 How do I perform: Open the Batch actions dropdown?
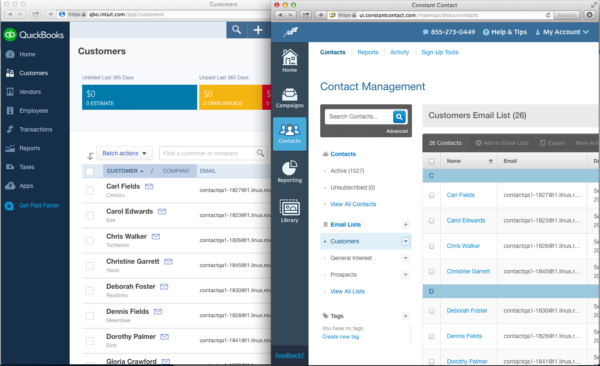point(124,153)
